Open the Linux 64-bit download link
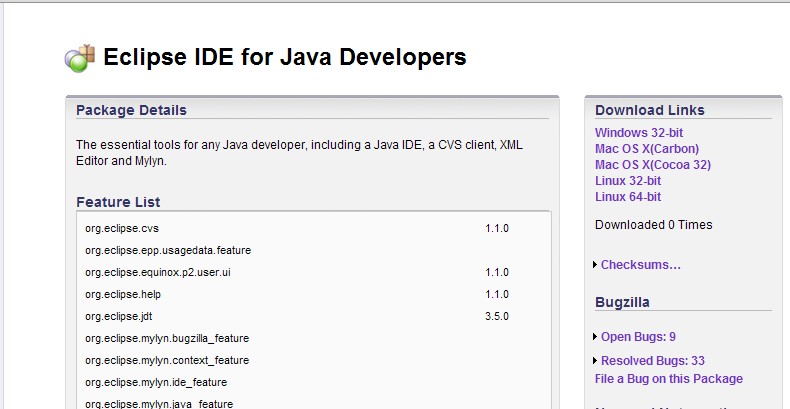The width and height of the screenshot is (790, 409). pyautogui.click(x=628, y=197)
